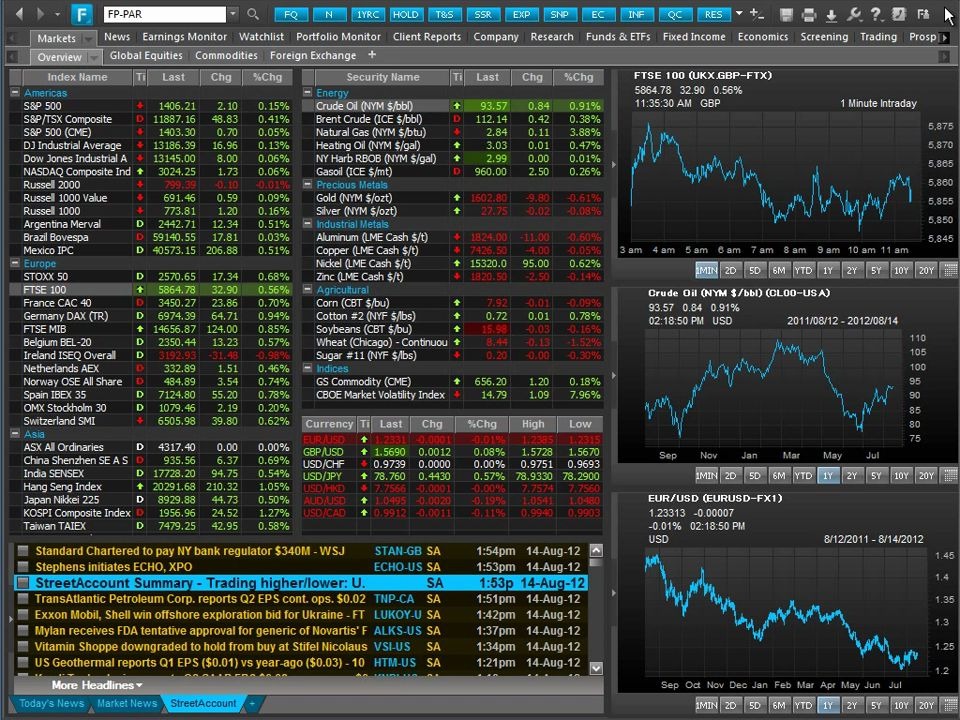960x720 pixels.
Task: Open the FP-PAR ticker dropdown arrow
Action: pos(233,13)
